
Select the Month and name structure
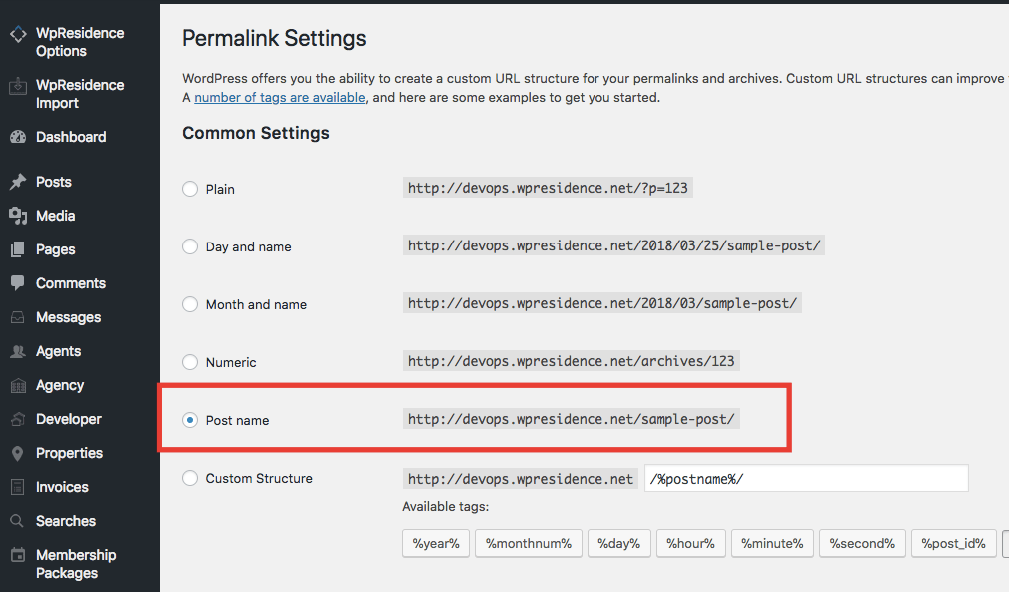point(189,304)
